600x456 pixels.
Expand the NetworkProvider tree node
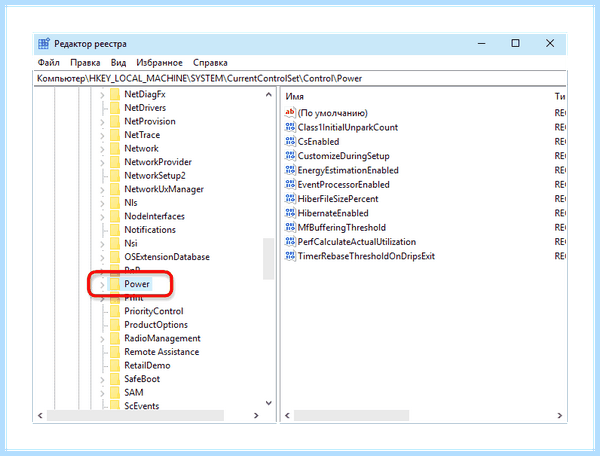click(102, 163)
